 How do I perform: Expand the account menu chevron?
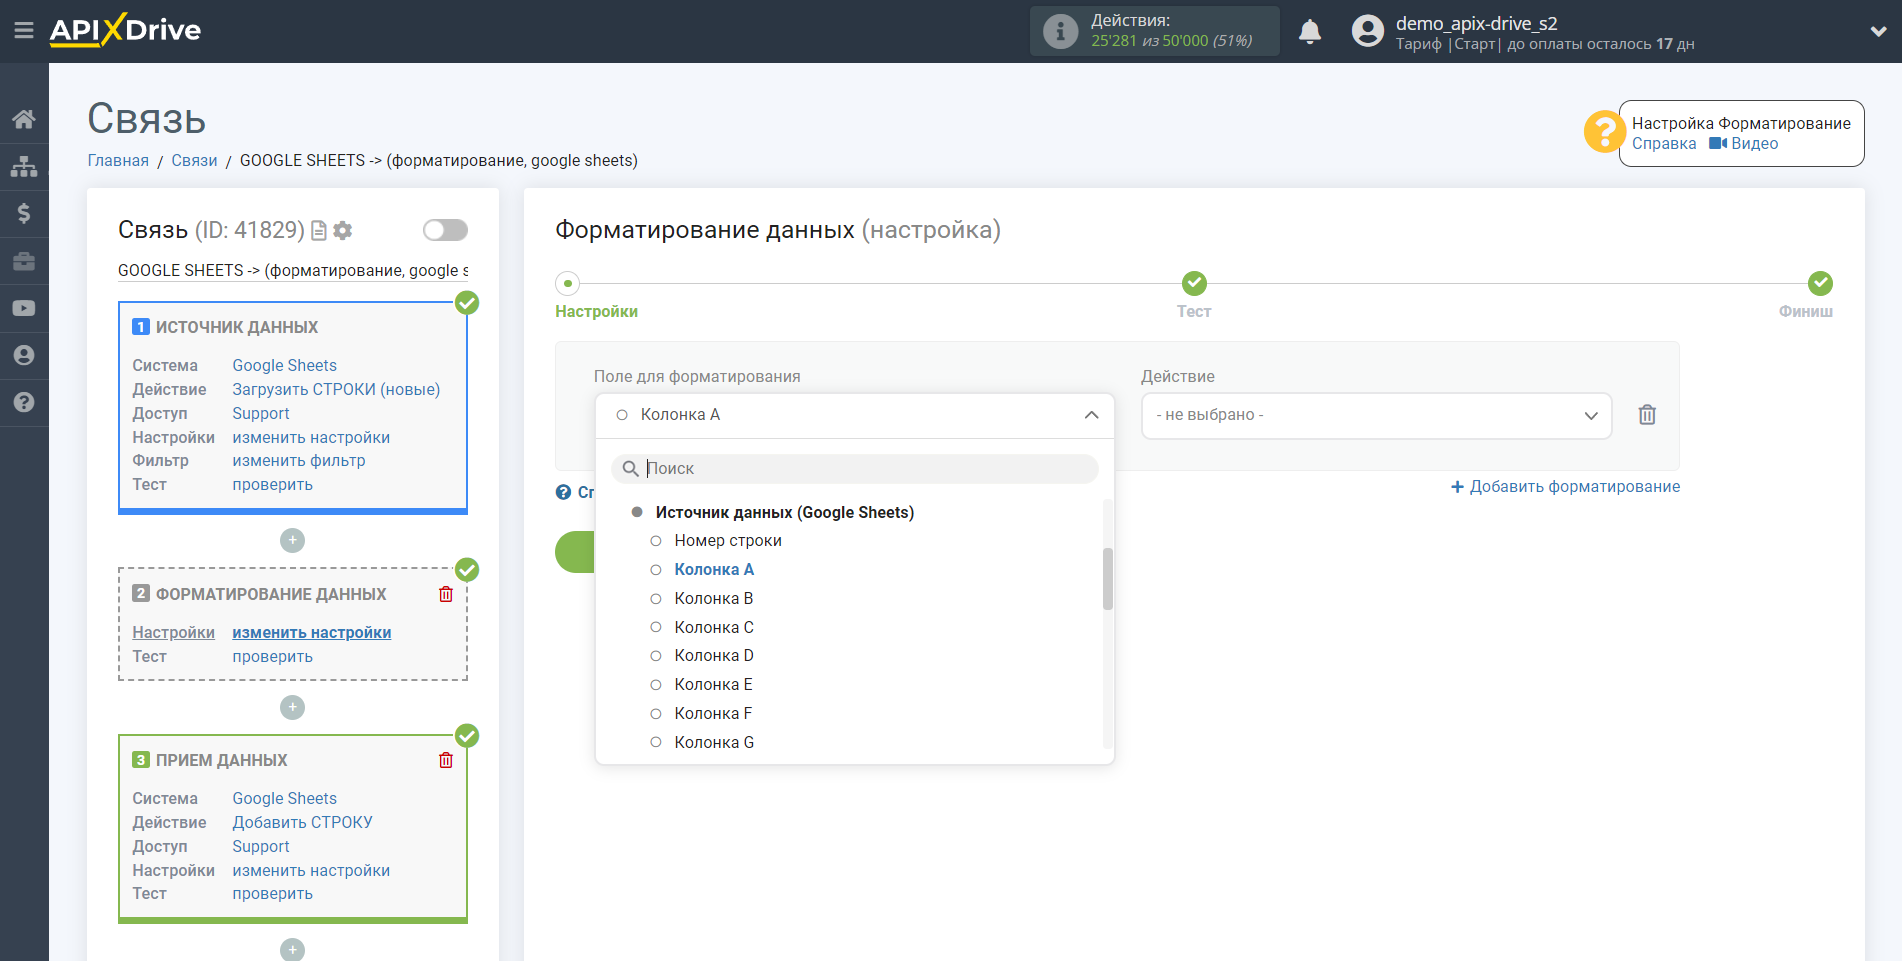[x=1878, y=32]
